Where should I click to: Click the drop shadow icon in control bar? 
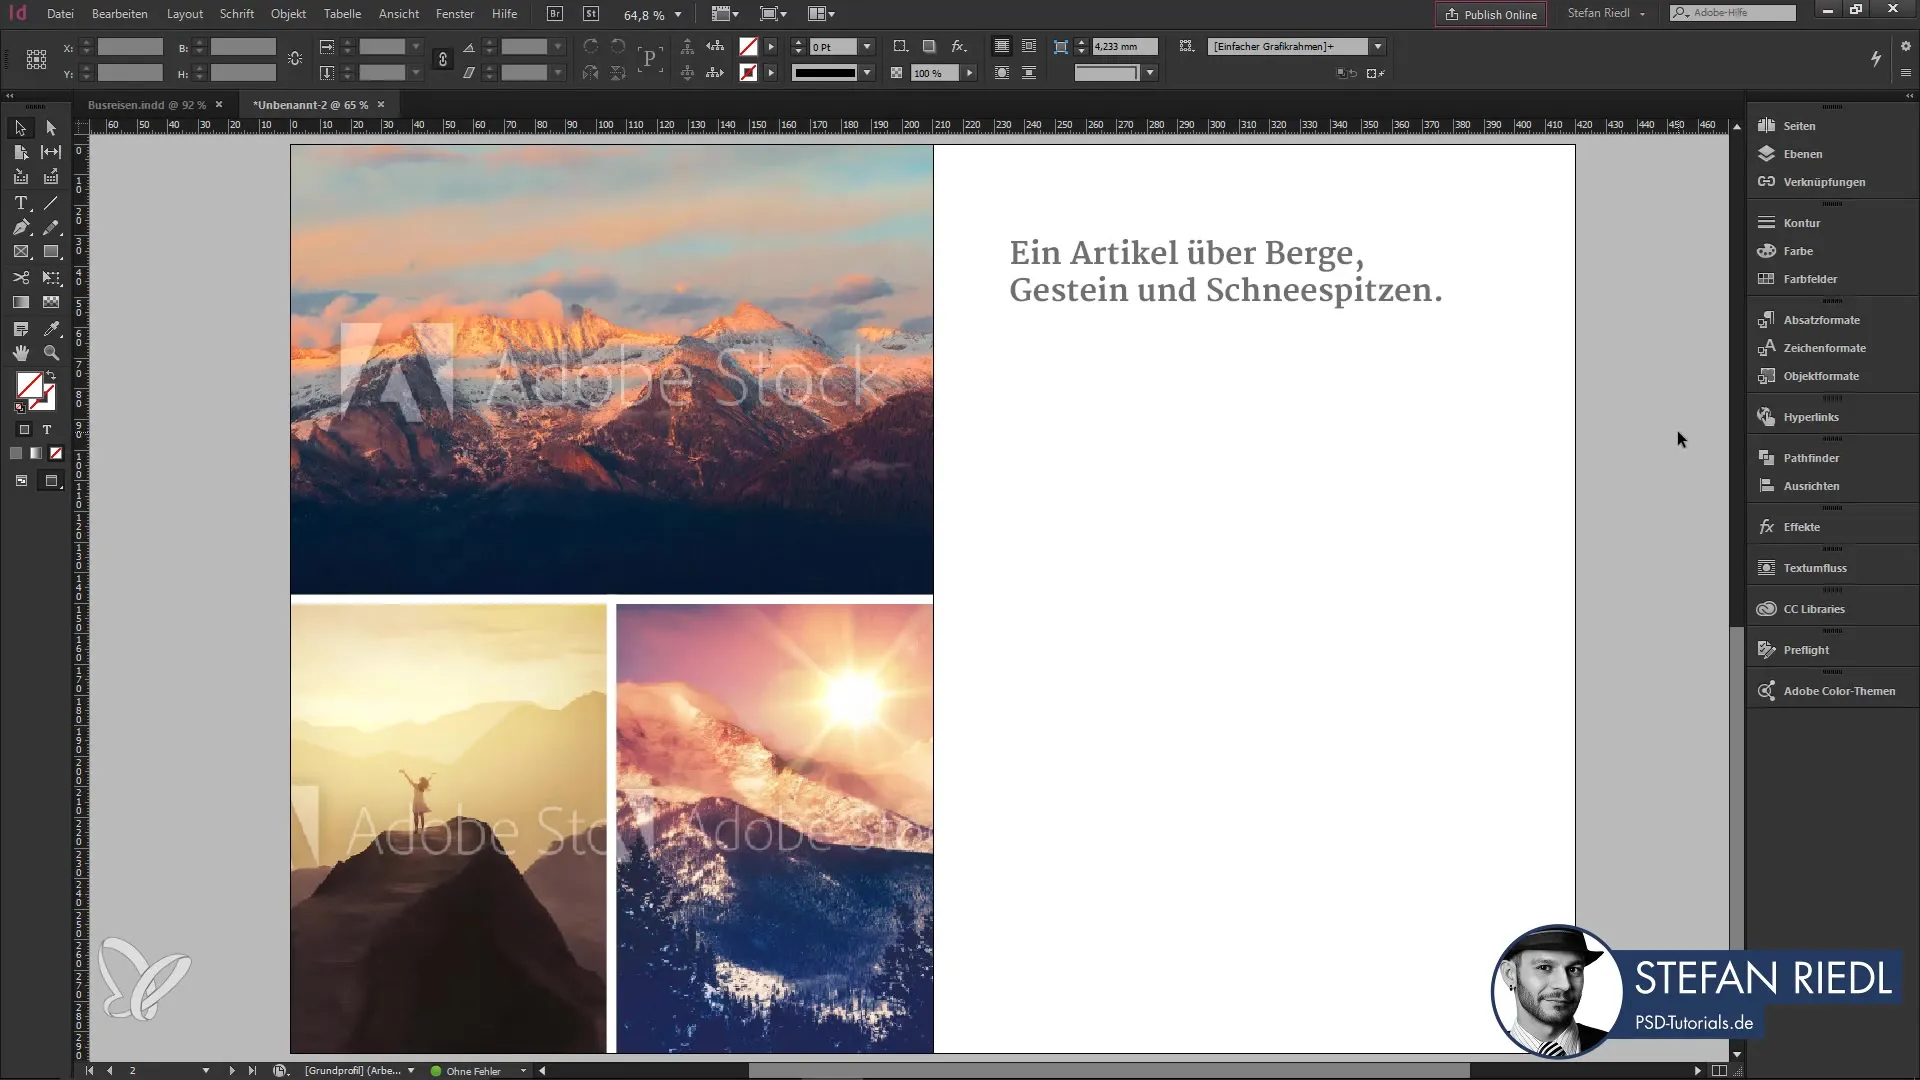[929, 46]
